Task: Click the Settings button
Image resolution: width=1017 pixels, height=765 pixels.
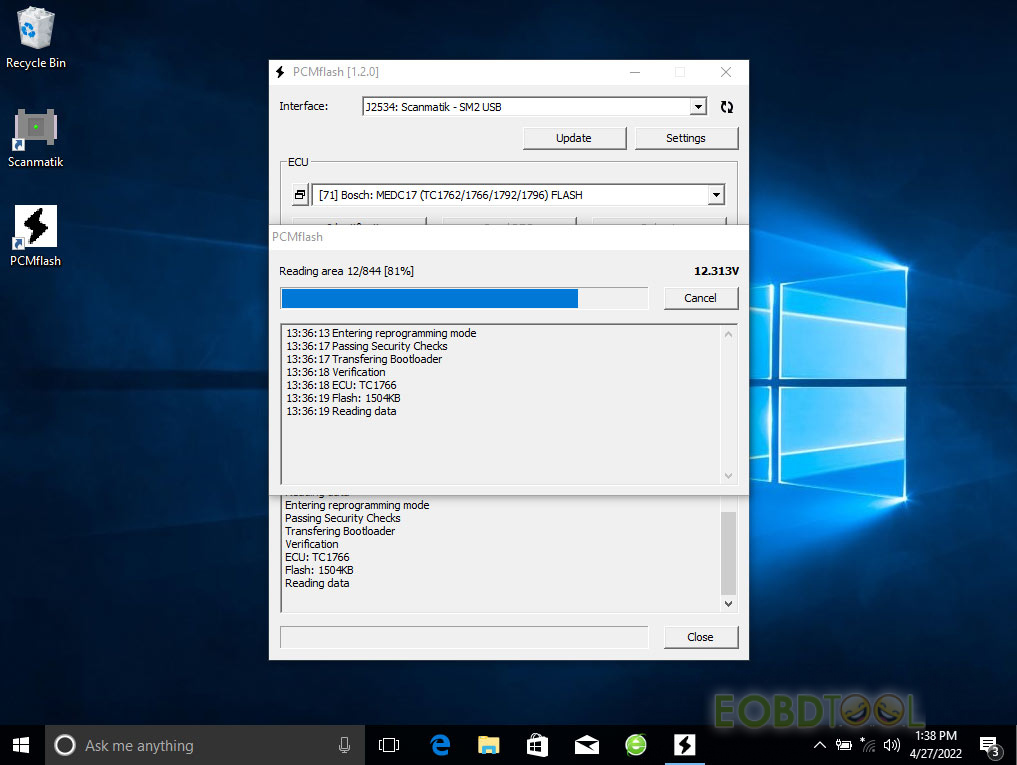Action: pyautogui.click(x=686, y=138)
